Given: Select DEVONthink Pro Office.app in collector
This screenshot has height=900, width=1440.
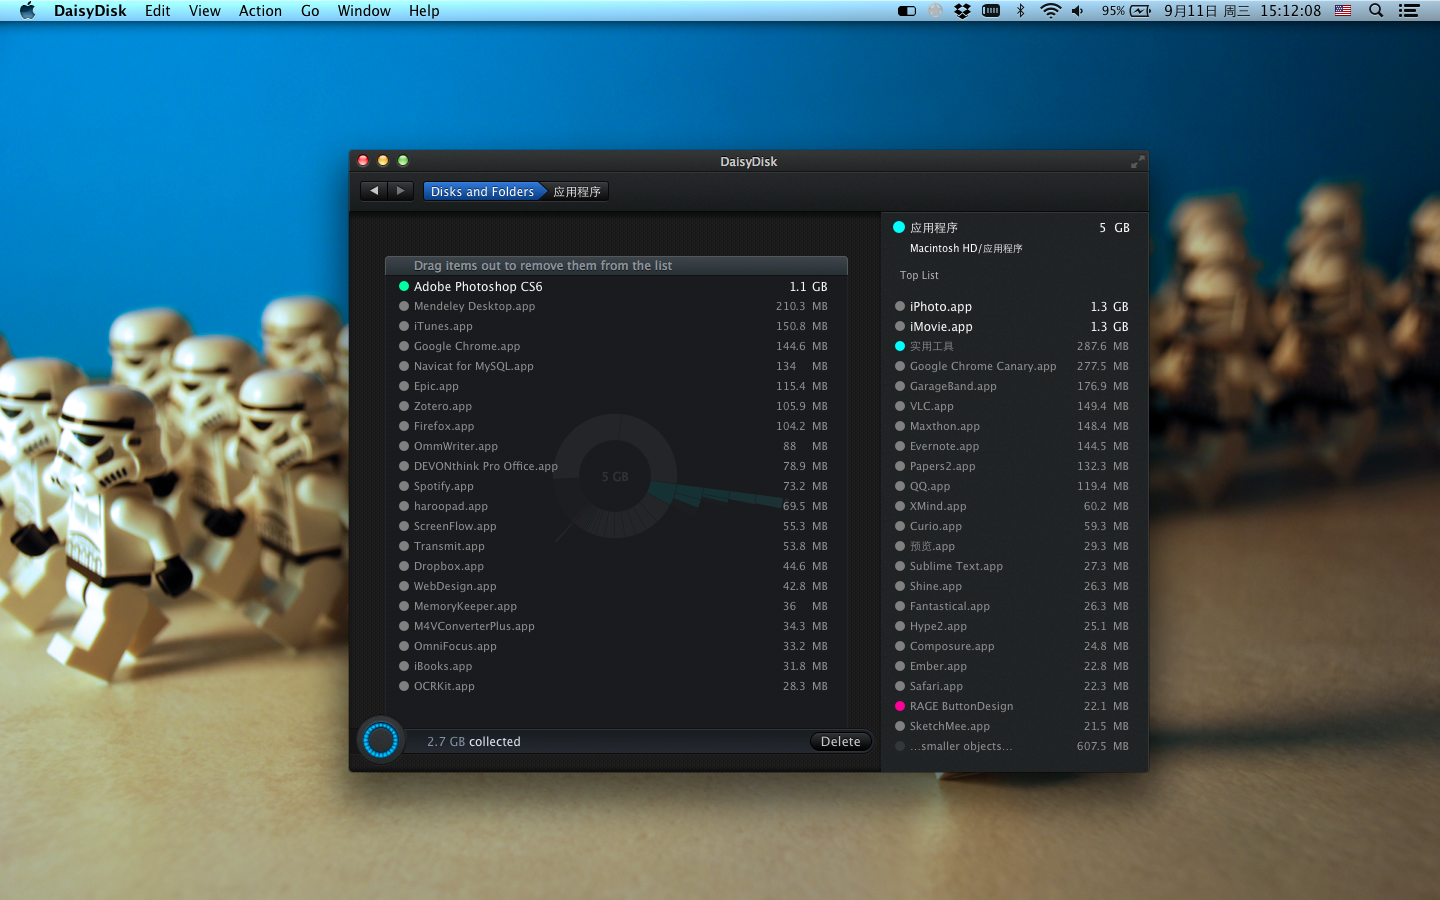Looking at the screenshot, I should 616,466.
